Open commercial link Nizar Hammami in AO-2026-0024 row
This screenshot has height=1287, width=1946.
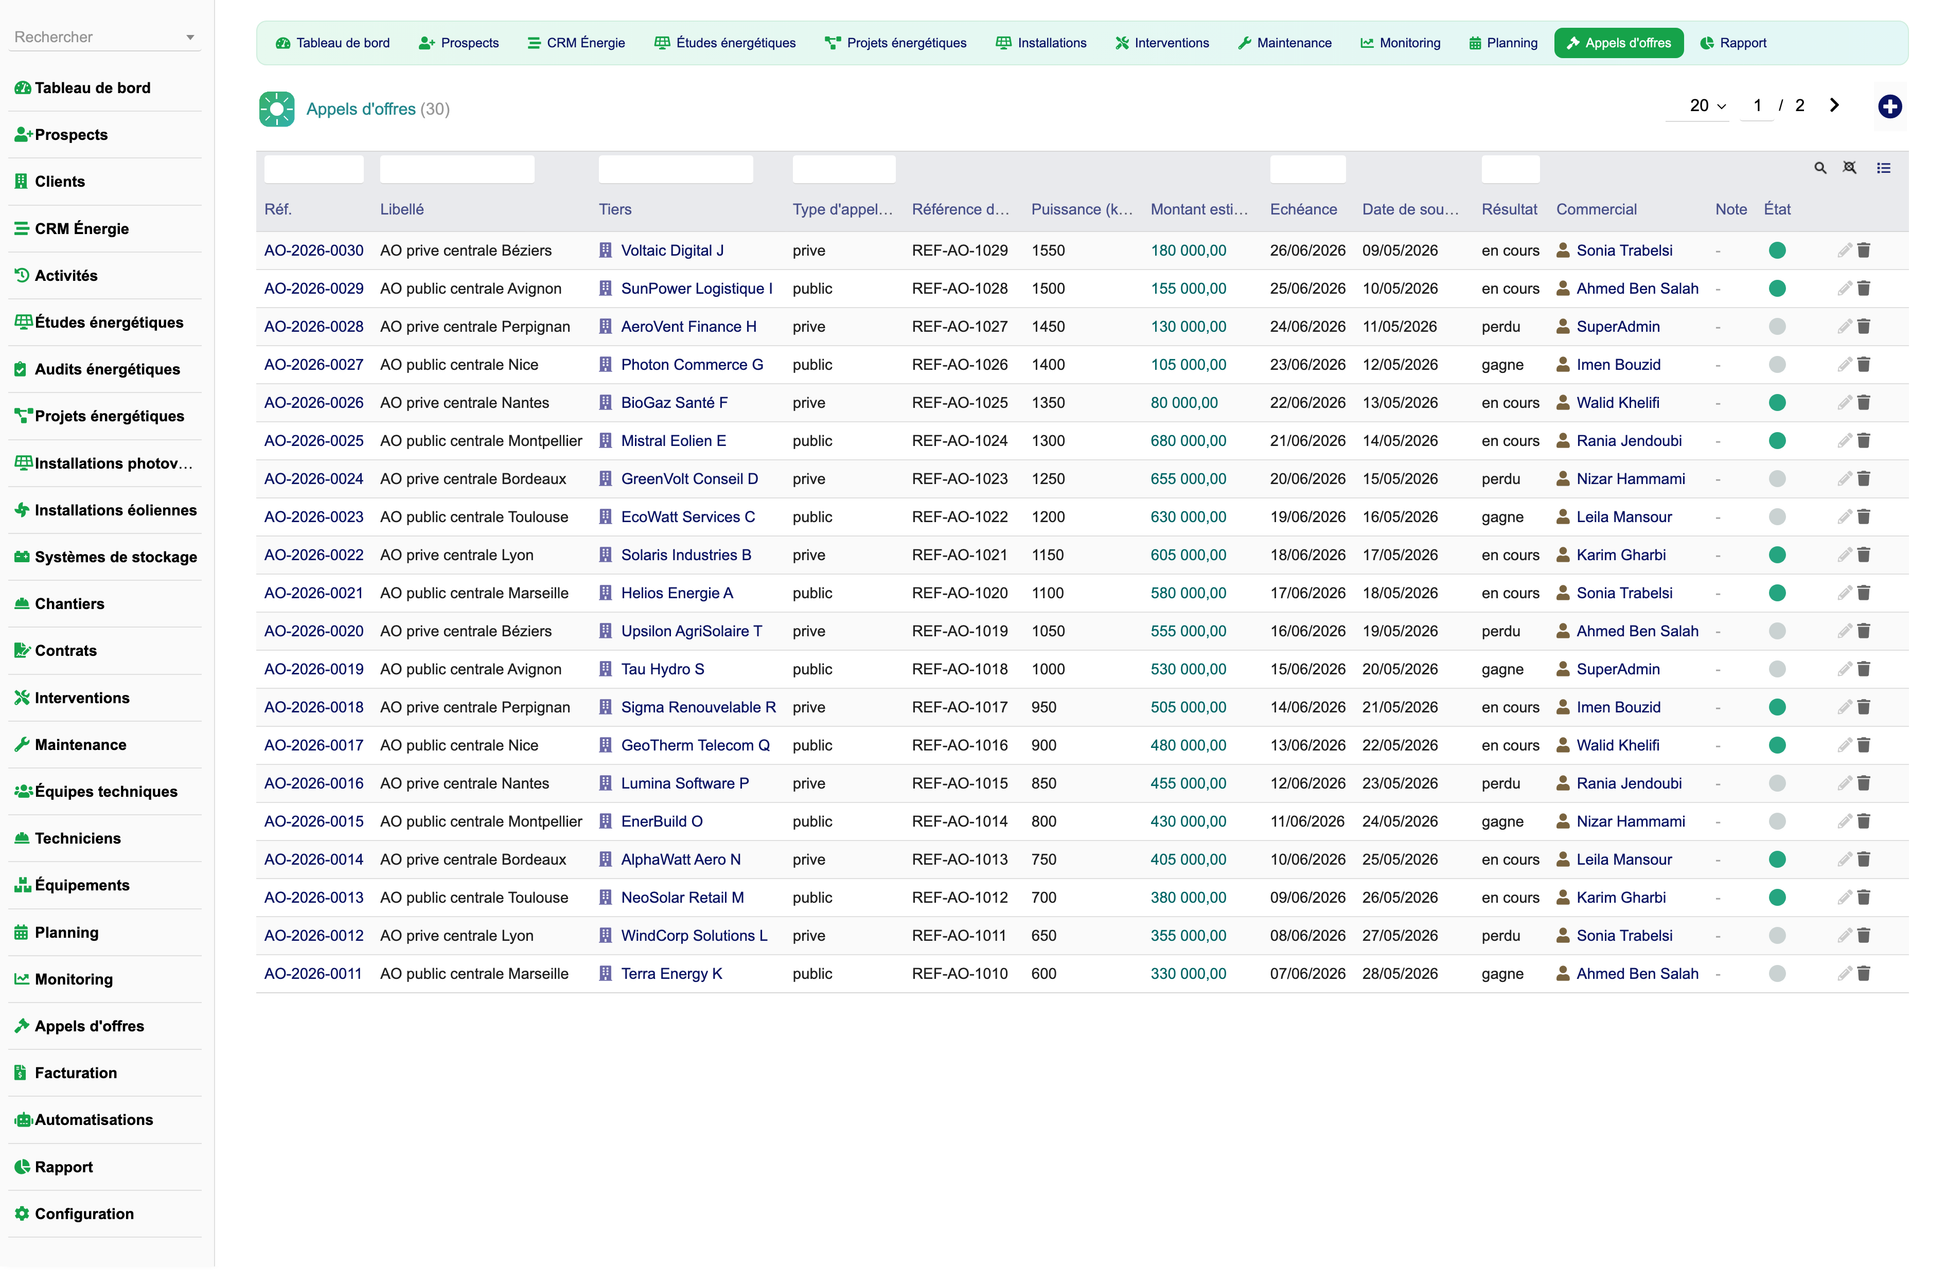coord(1630,479)
